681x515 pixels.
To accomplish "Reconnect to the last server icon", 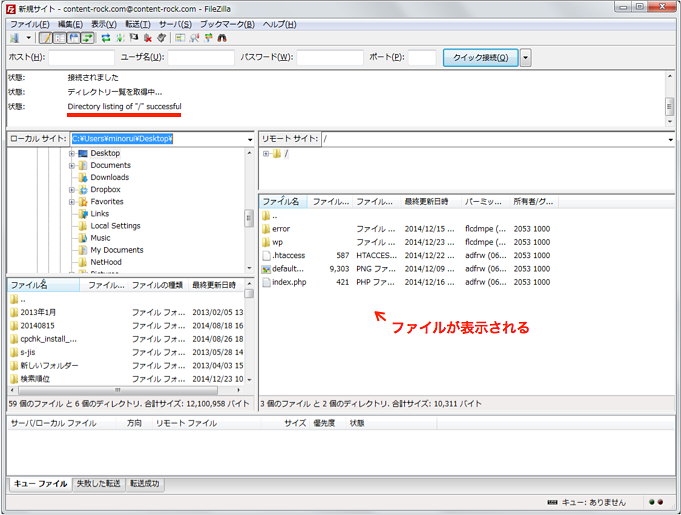I will click(162, 38).
